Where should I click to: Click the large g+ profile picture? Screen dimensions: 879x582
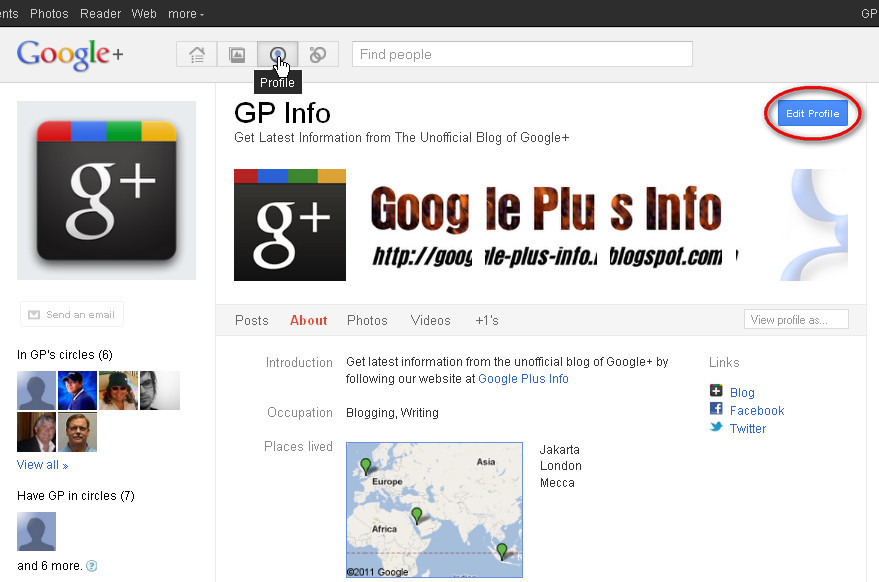[x=107, y=191]
